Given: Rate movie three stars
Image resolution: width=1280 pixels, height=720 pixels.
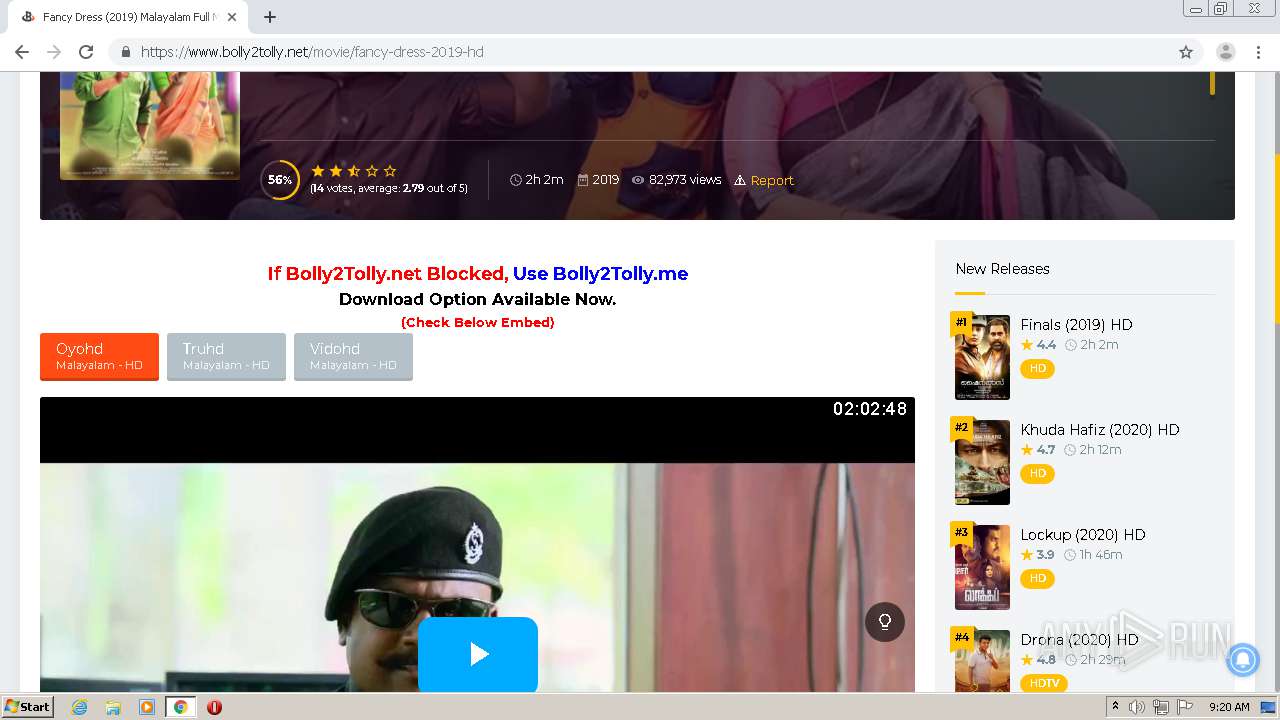Looking at the screenshot, I should point(354,171).
